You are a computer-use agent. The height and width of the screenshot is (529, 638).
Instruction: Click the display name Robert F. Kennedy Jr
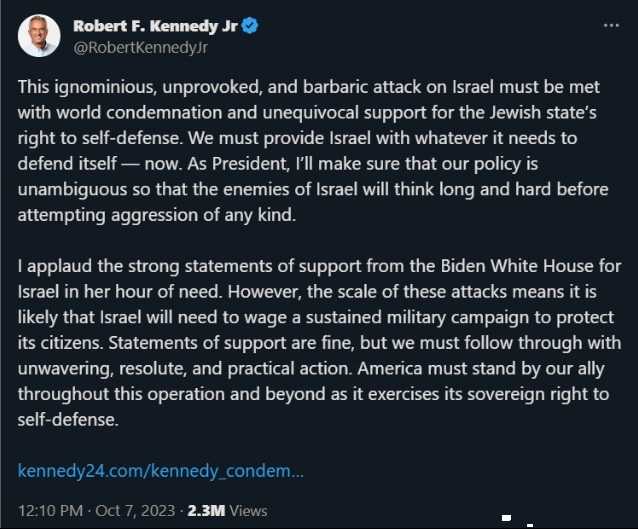click(x=155, y=26)
